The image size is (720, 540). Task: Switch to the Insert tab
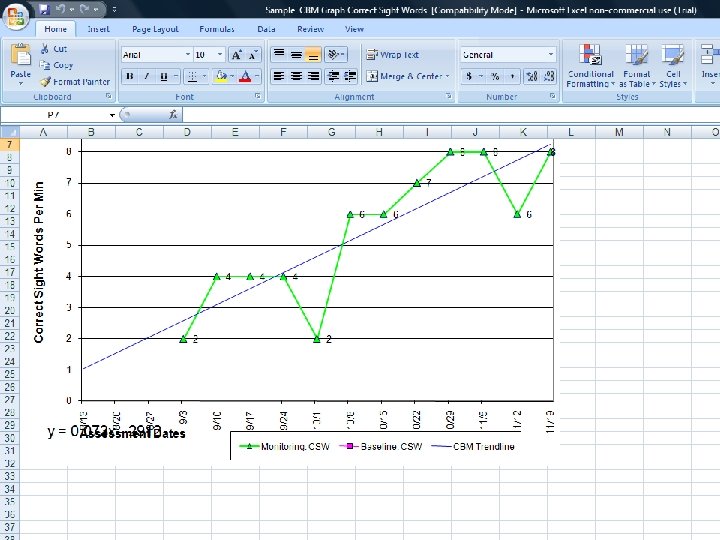(98, 29)
